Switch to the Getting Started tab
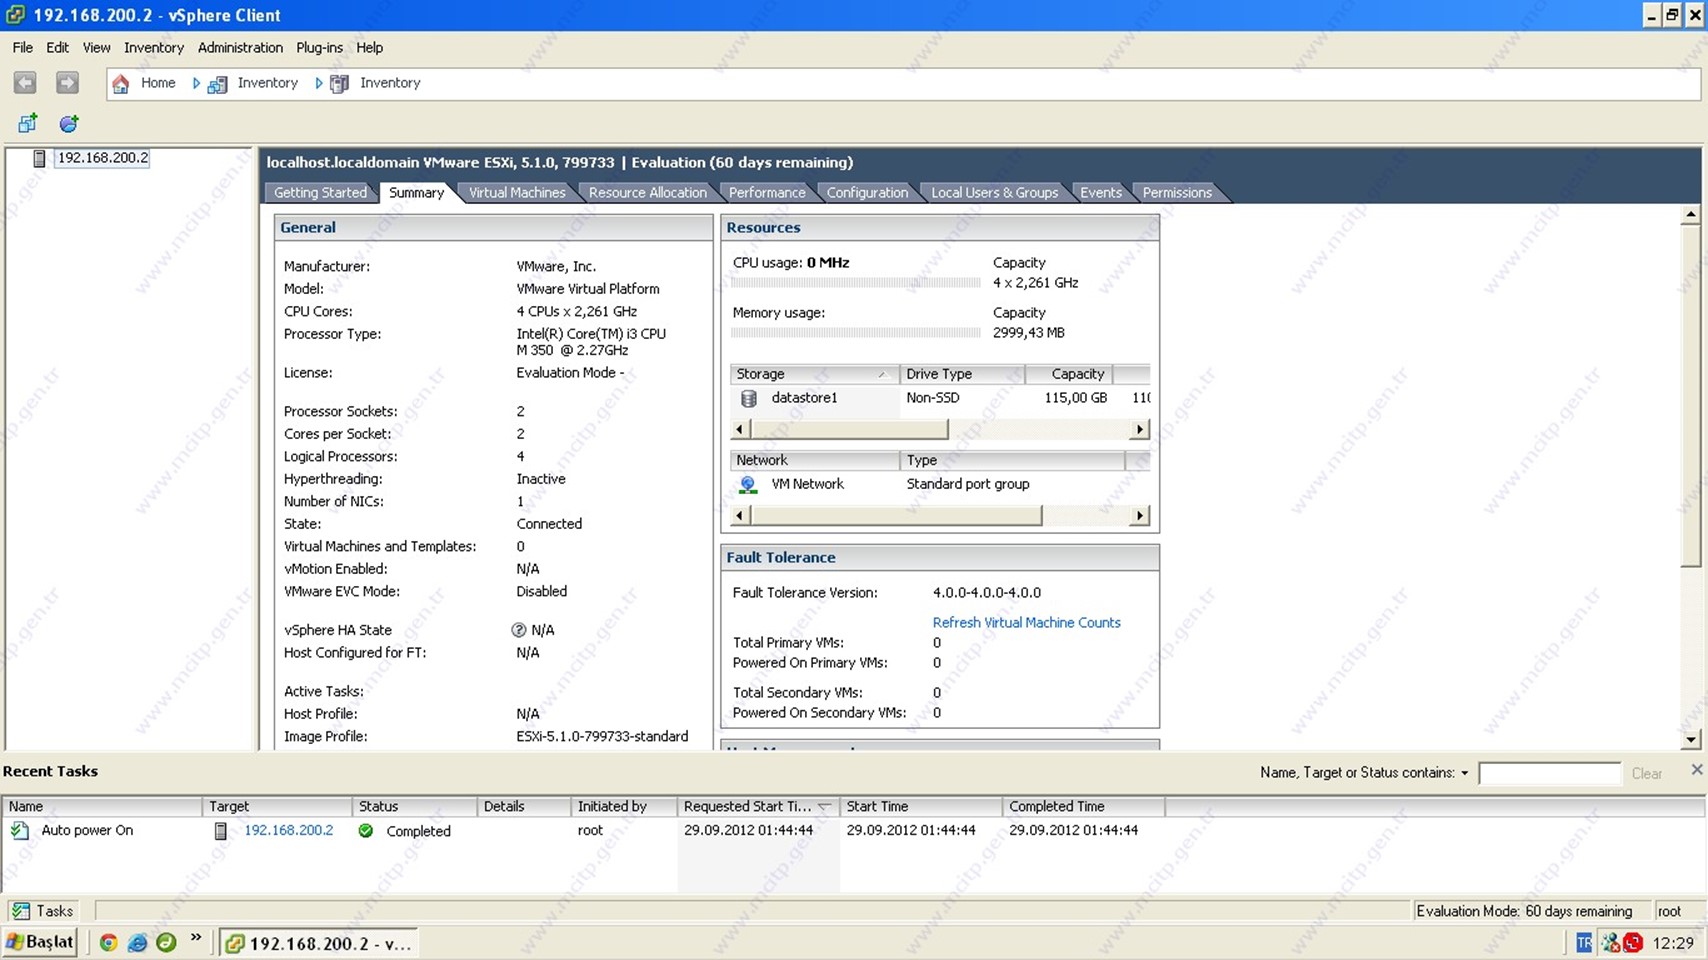The image size is (1708, 960). pyautogui.click(x=320, y=192)
